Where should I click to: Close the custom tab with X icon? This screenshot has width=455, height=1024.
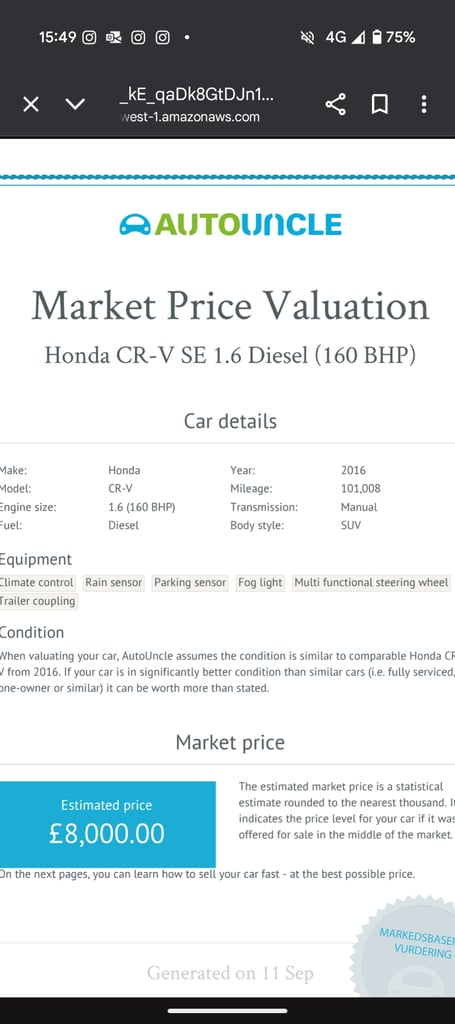pyautogui.click(x=31, y=104)
